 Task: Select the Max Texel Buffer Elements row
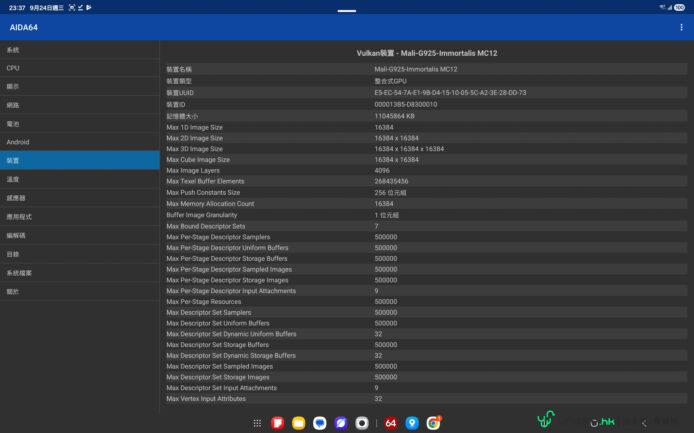[426, 181]
